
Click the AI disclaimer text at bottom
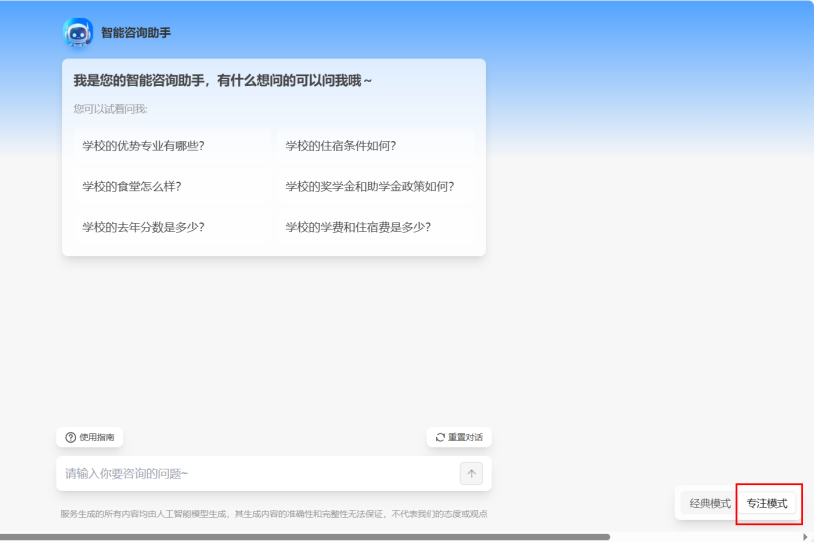(x=273, y=514)
